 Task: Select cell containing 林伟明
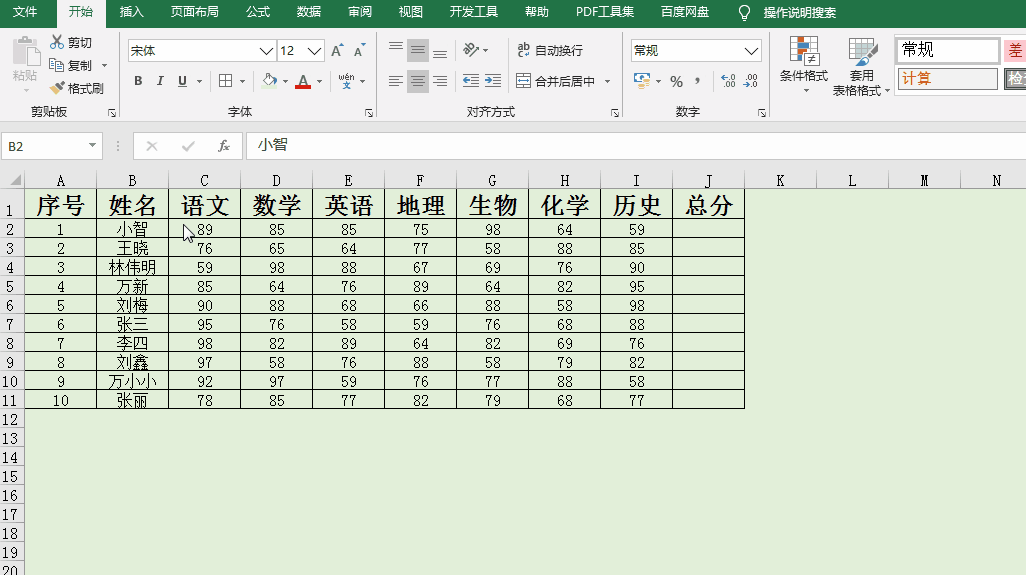tap(132, 267)
